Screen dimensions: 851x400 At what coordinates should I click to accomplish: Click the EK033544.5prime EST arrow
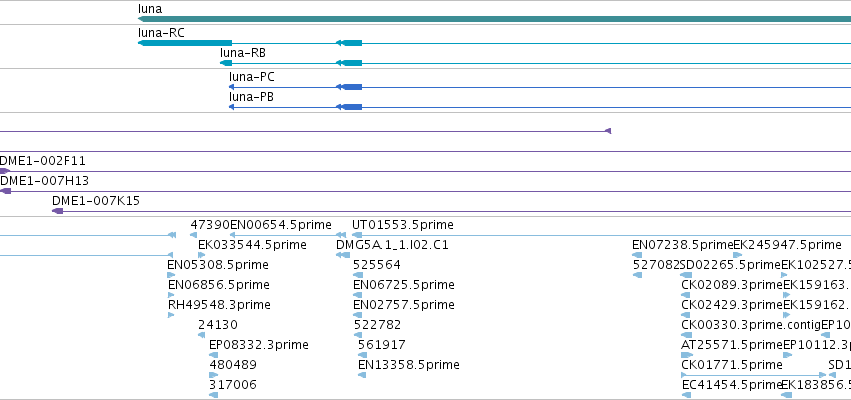click(201, 255)
